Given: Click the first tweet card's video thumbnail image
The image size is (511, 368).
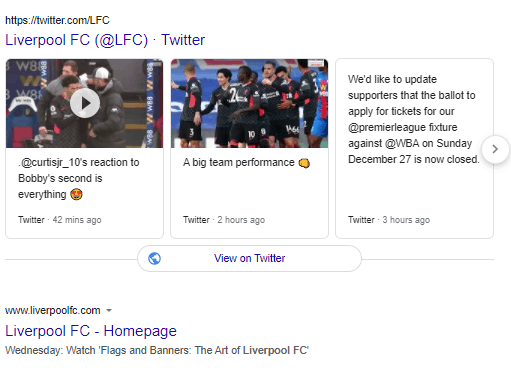Looking at the screenshot, I should click(x=84, y=103).
